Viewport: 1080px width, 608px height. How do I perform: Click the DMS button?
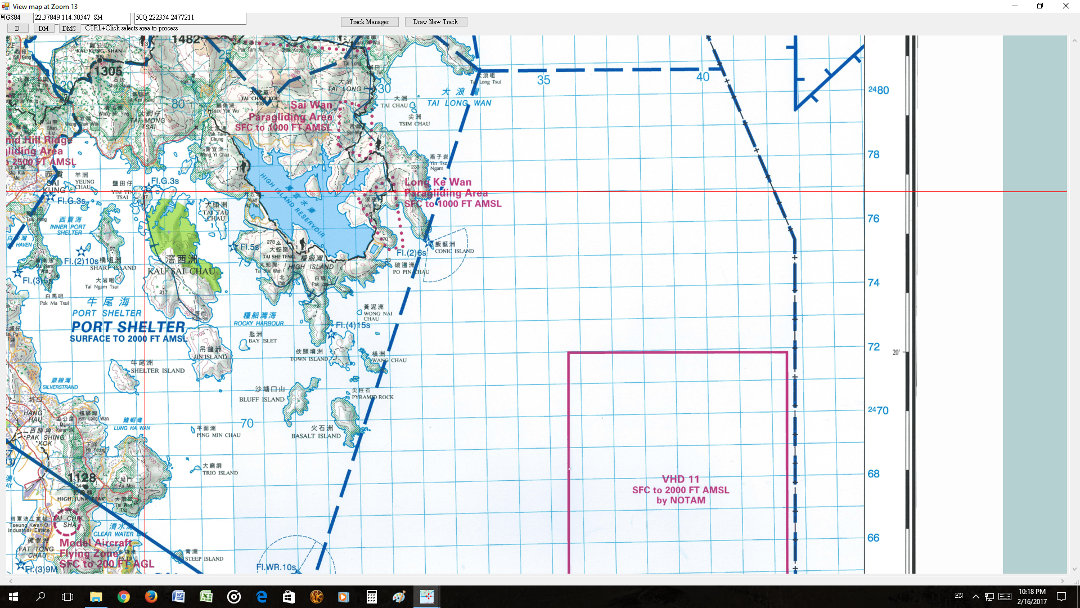point(69,29)
